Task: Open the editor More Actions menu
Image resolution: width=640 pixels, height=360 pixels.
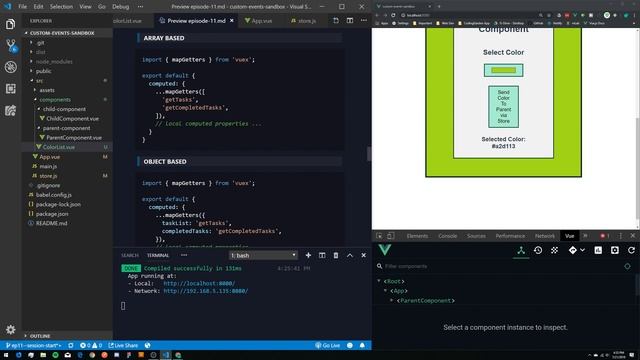Action: pyautogui.click(x=364, y=20)
